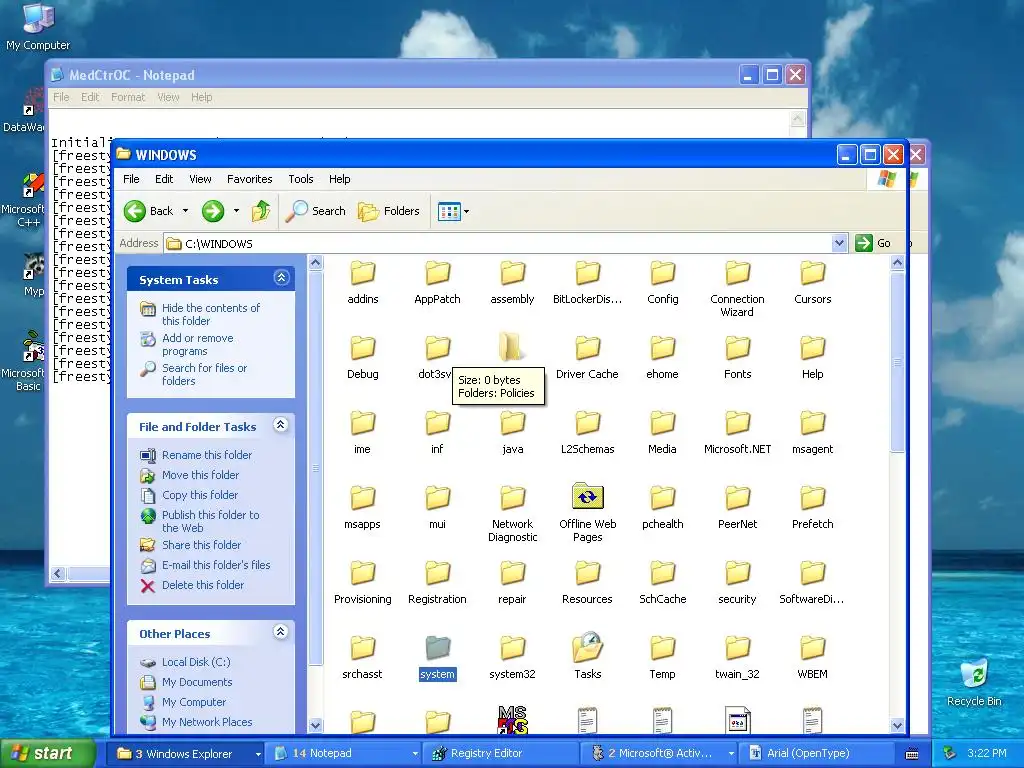Select the java folder
Image resolution: width=1024 pixels, height=768 pixels.
(513, 432)
